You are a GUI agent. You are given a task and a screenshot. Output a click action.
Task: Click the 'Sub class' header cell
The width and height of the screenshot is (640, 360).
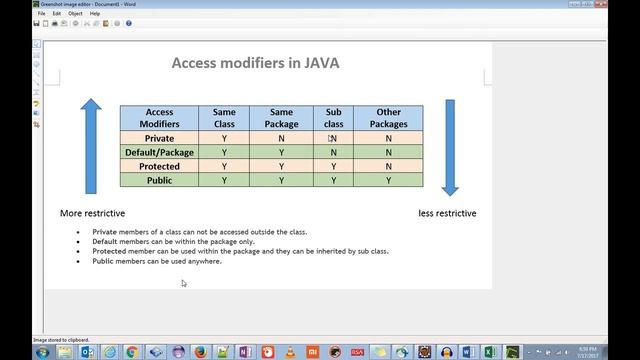pyautogui.click(x=333, y=118)
